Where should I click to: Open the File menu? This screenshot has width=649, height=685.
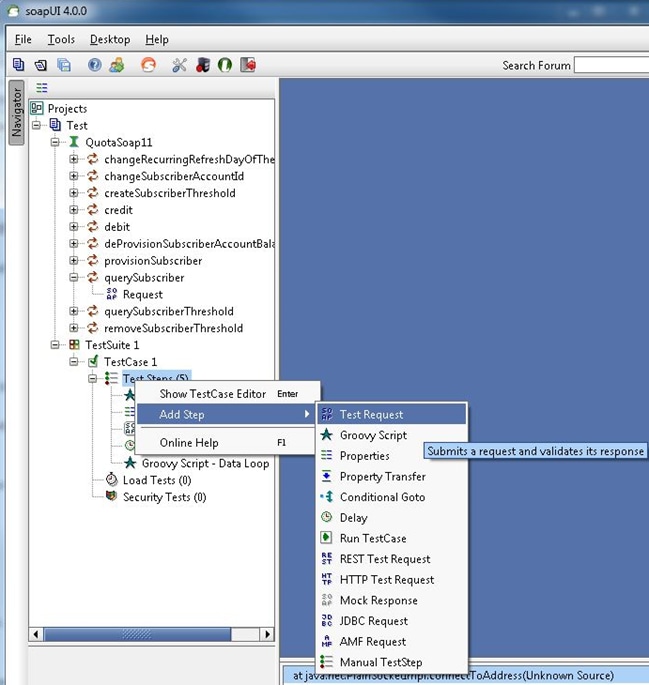click(23, 40)
